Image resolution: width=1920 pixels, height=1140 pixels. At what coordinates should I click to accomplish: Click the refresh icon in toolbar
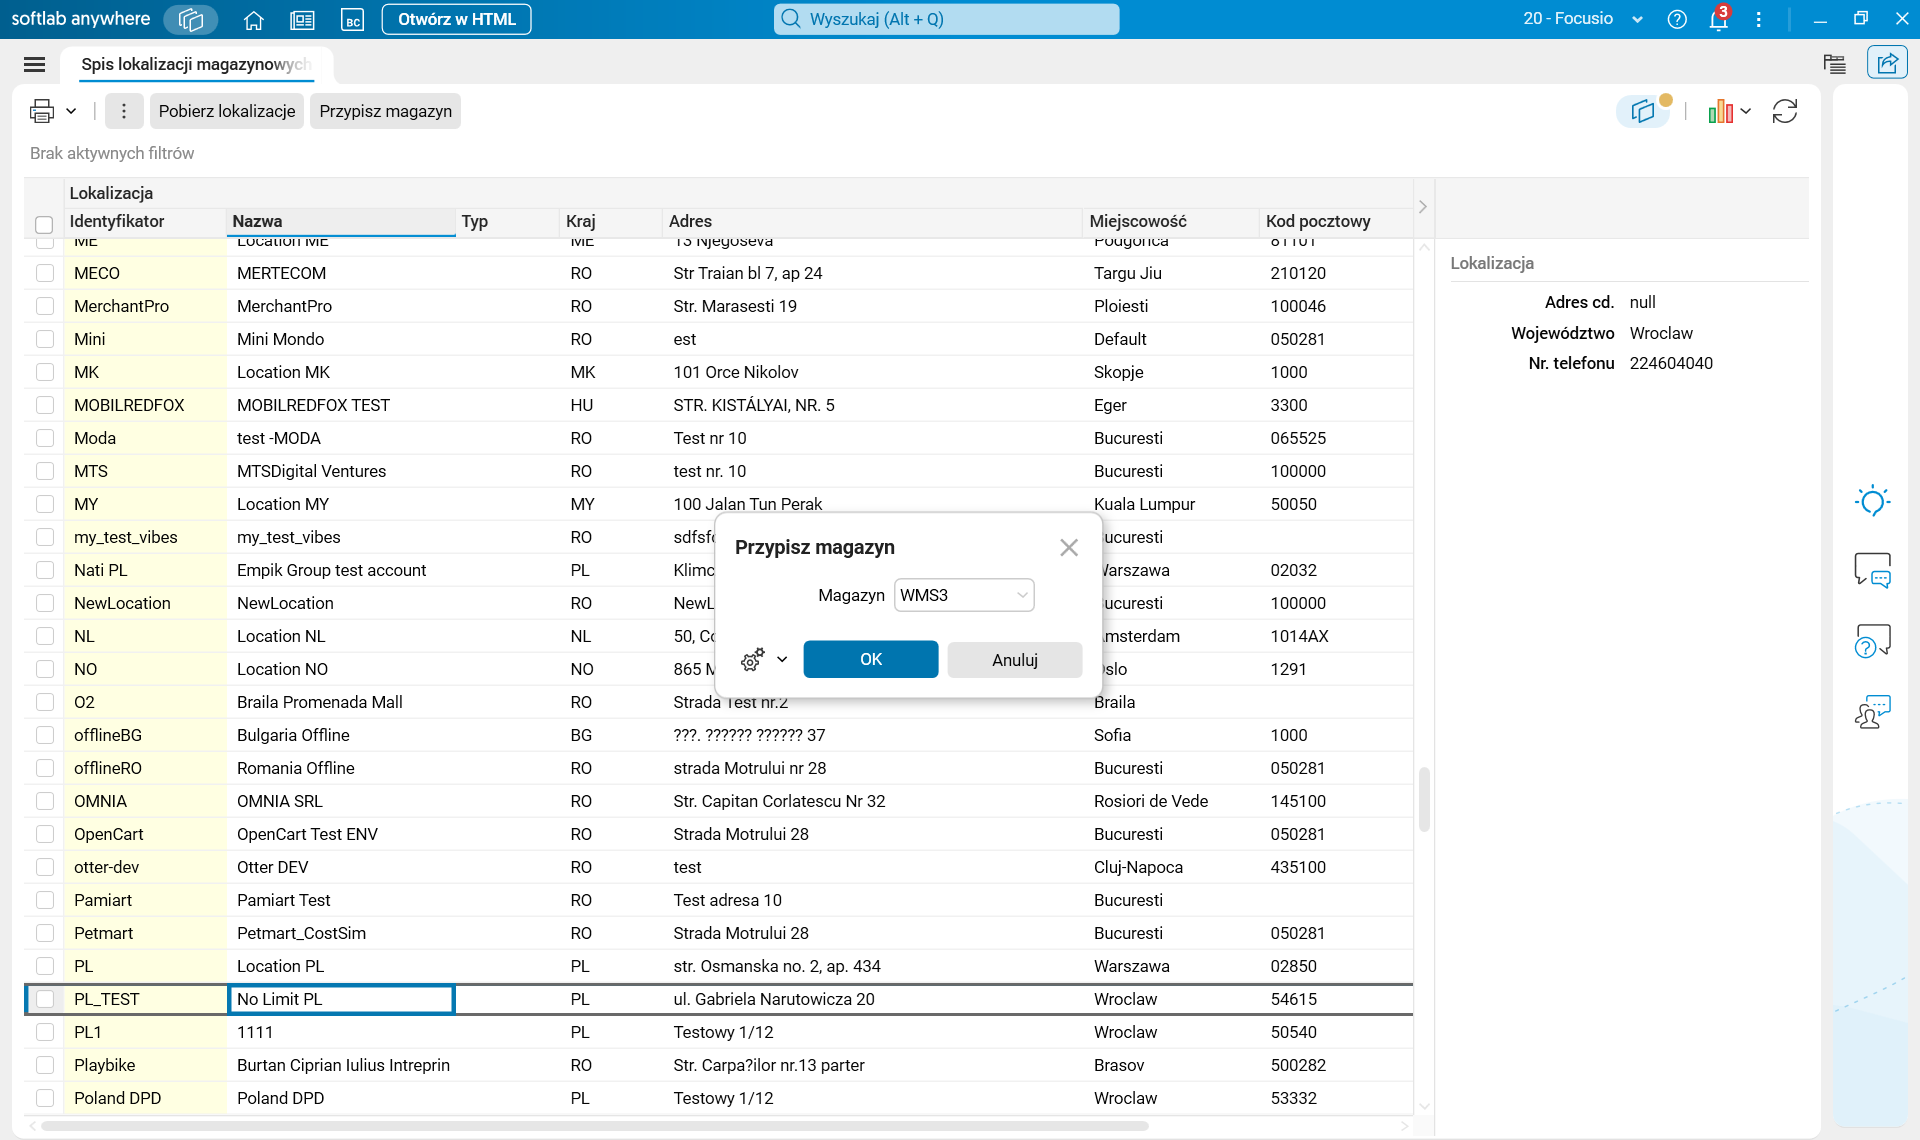(1785, 111)
